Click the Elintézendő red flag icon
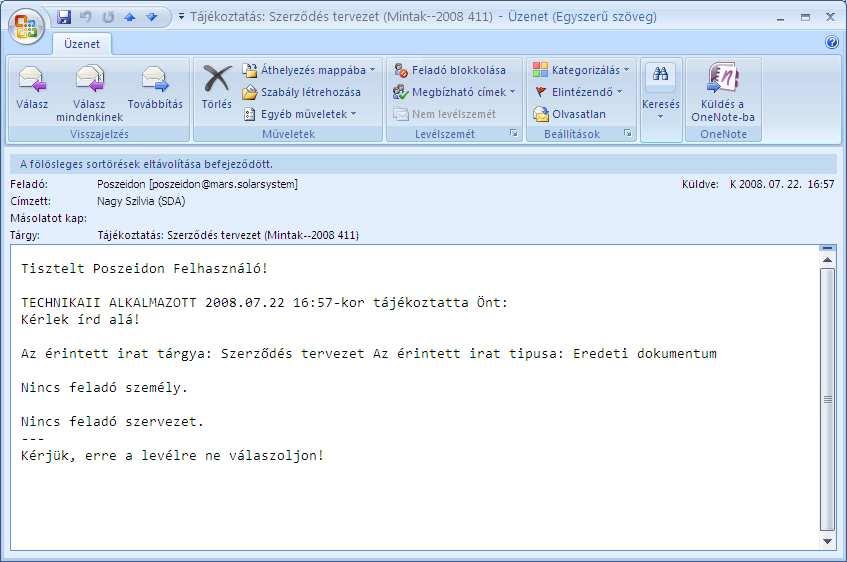 click(540, 92)
